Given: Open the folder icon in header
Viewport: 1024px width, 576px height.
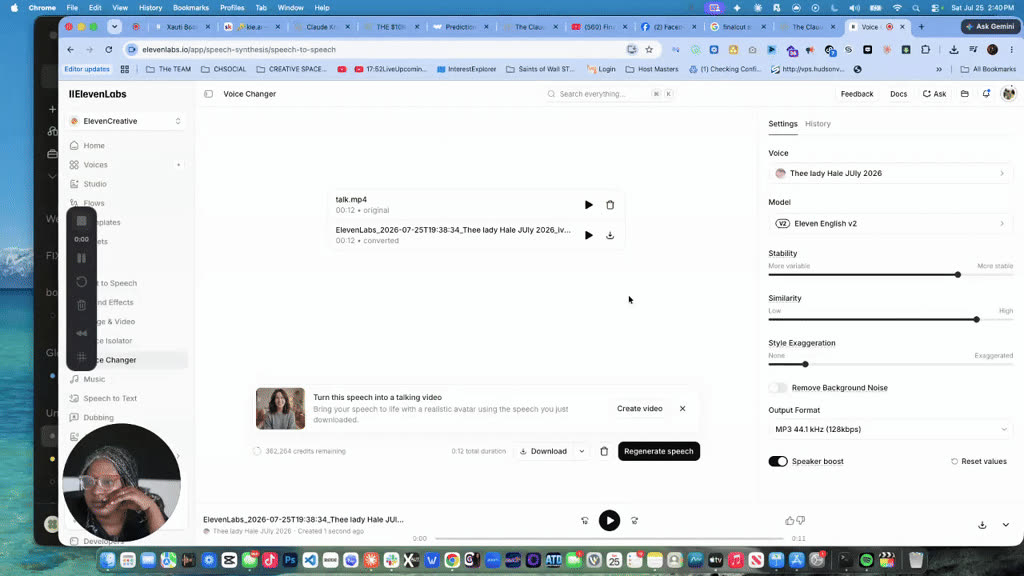Looking at the screenshot, I should pos(965,94).
